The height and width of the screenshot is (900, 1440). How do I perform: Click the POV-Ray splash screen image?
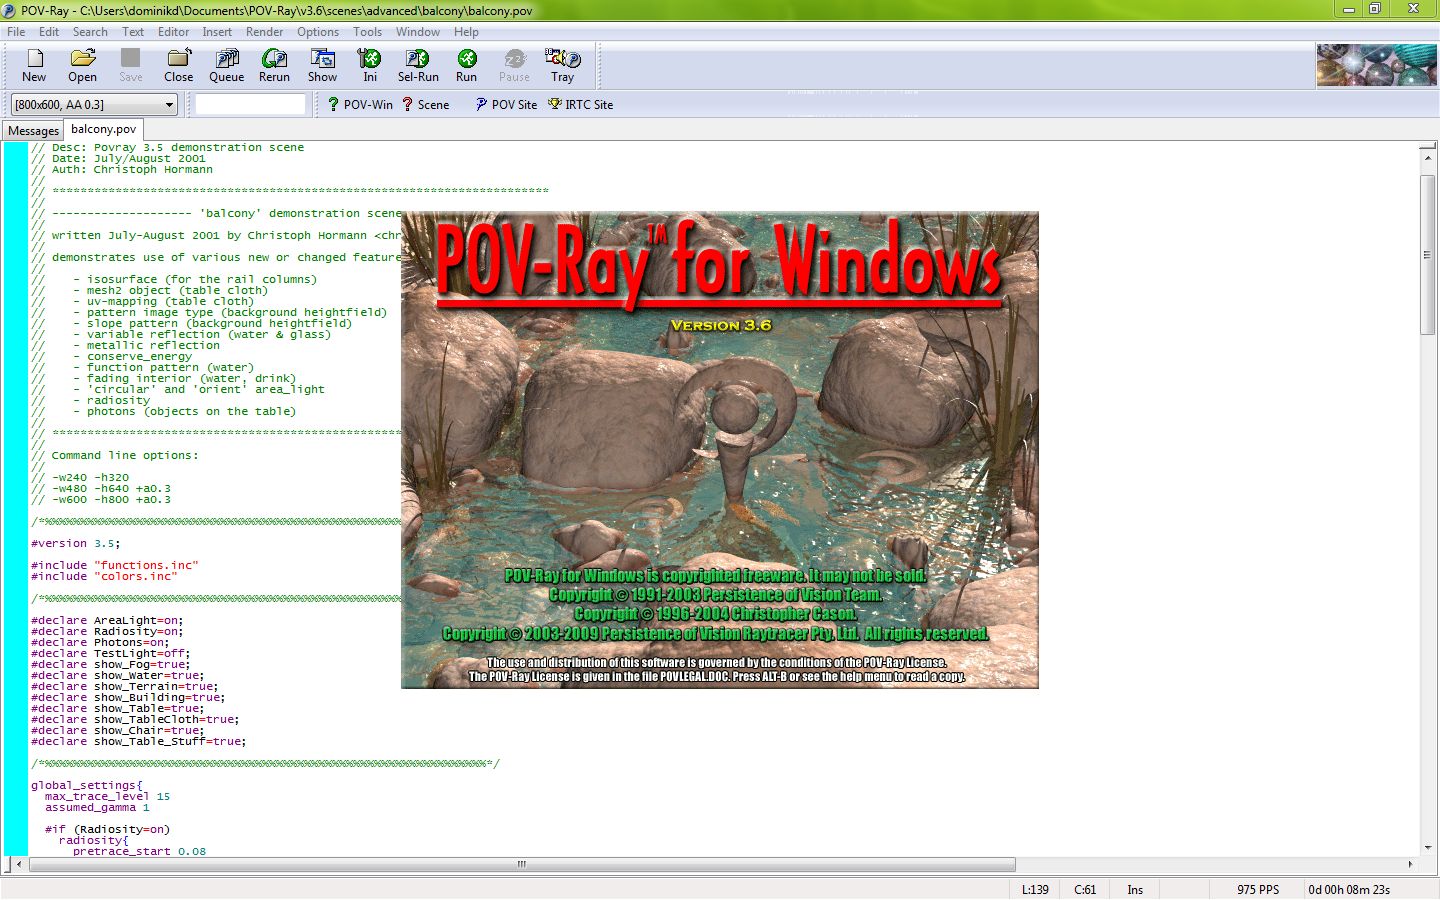(720, 450)
